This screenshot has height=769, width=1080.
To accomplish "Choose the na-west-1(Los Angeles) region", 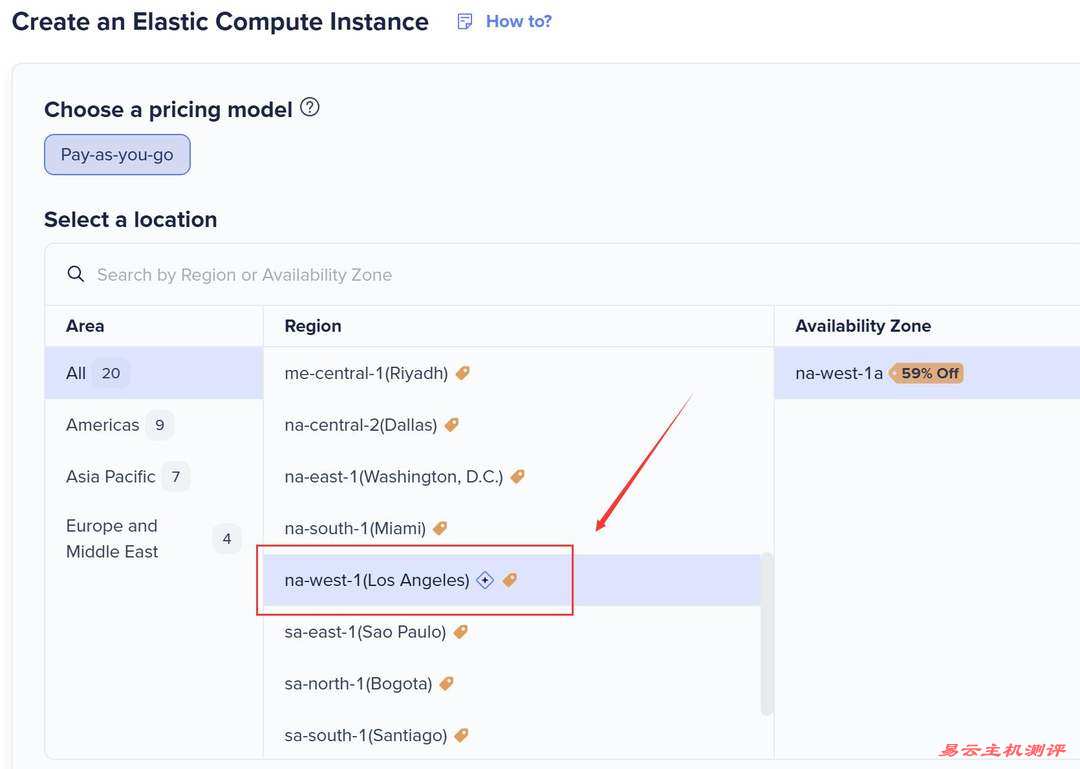I will (x=377, y=580).
